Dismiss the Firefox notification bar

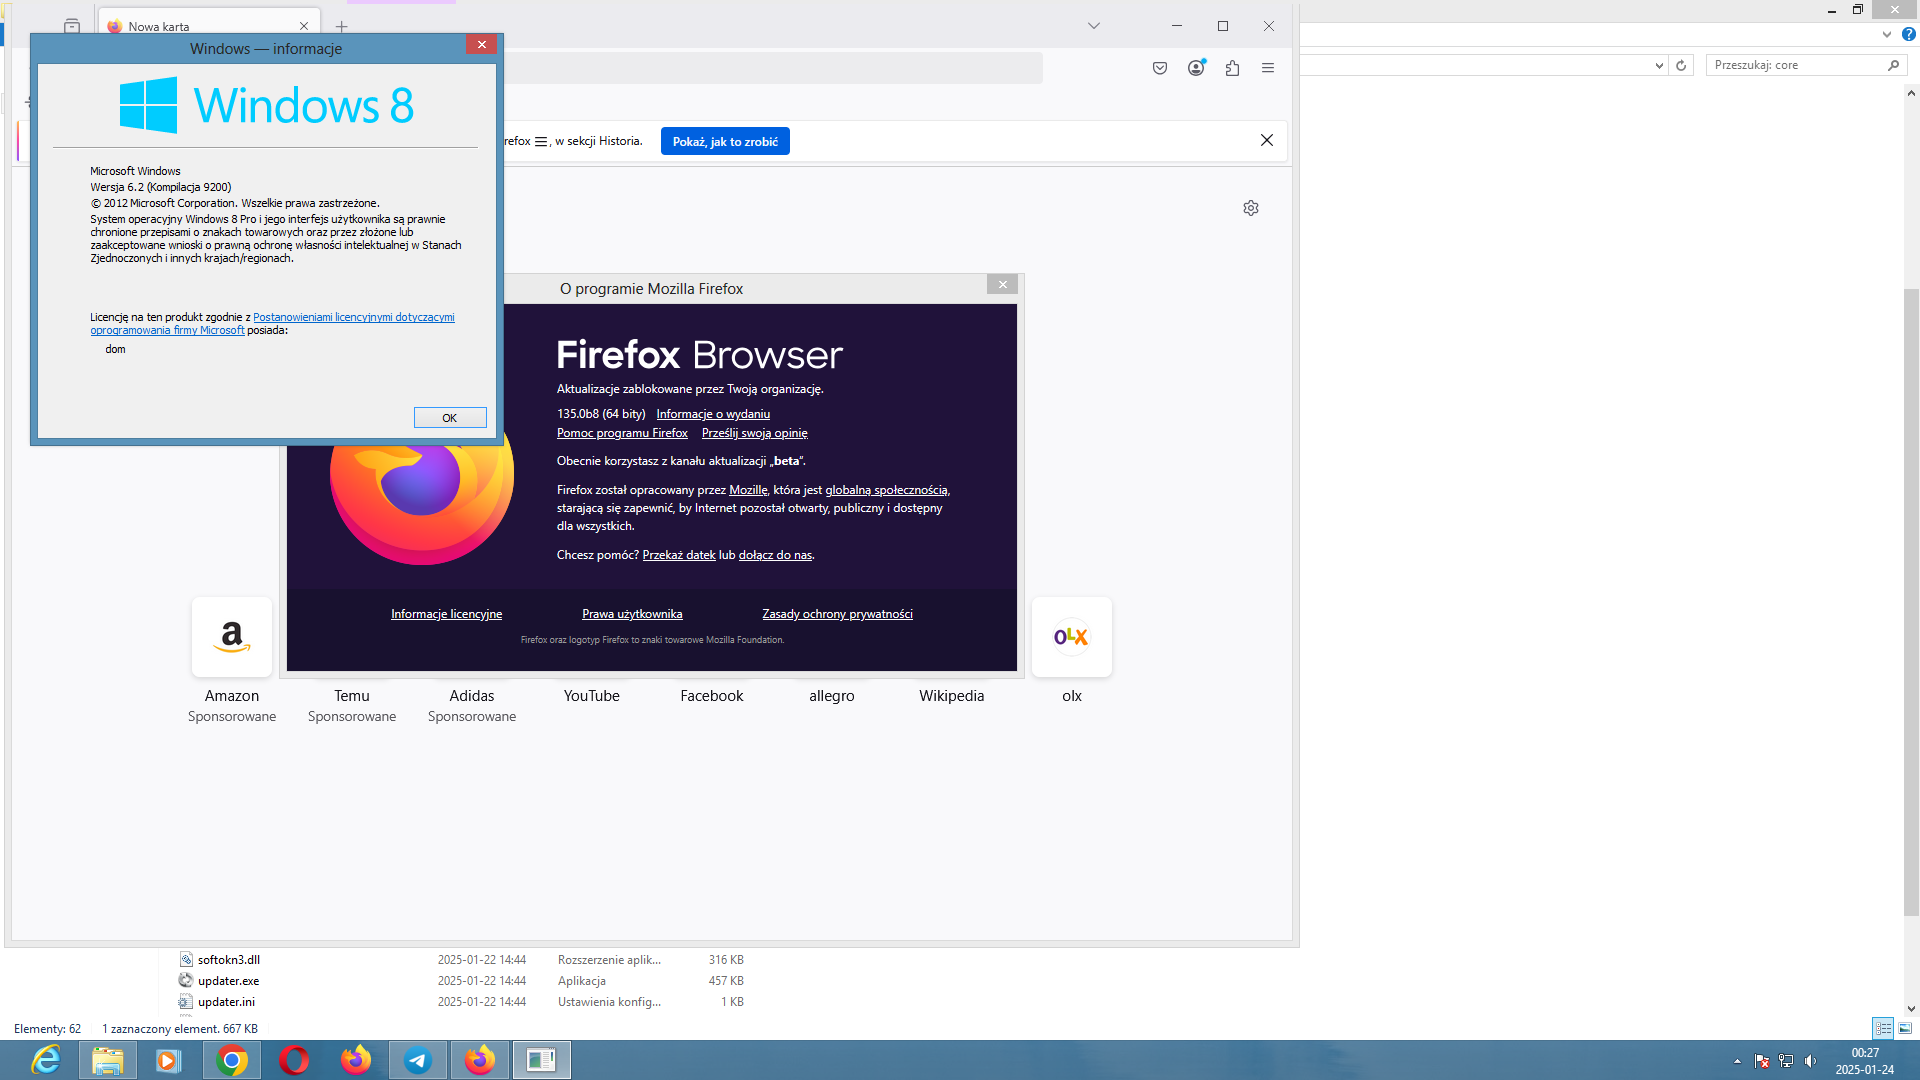pyautogui.click(x=1267, y=140)
